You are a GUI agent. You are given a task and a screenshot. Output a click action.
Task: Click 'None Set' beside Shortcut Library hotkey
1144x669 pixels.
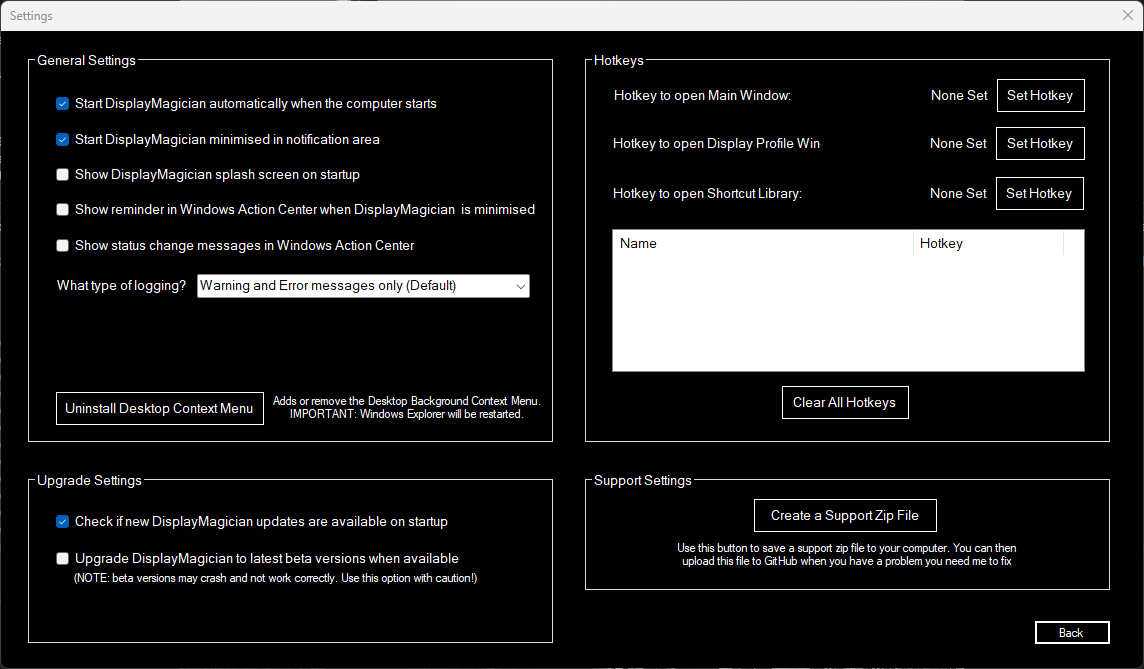click(958, 193)
